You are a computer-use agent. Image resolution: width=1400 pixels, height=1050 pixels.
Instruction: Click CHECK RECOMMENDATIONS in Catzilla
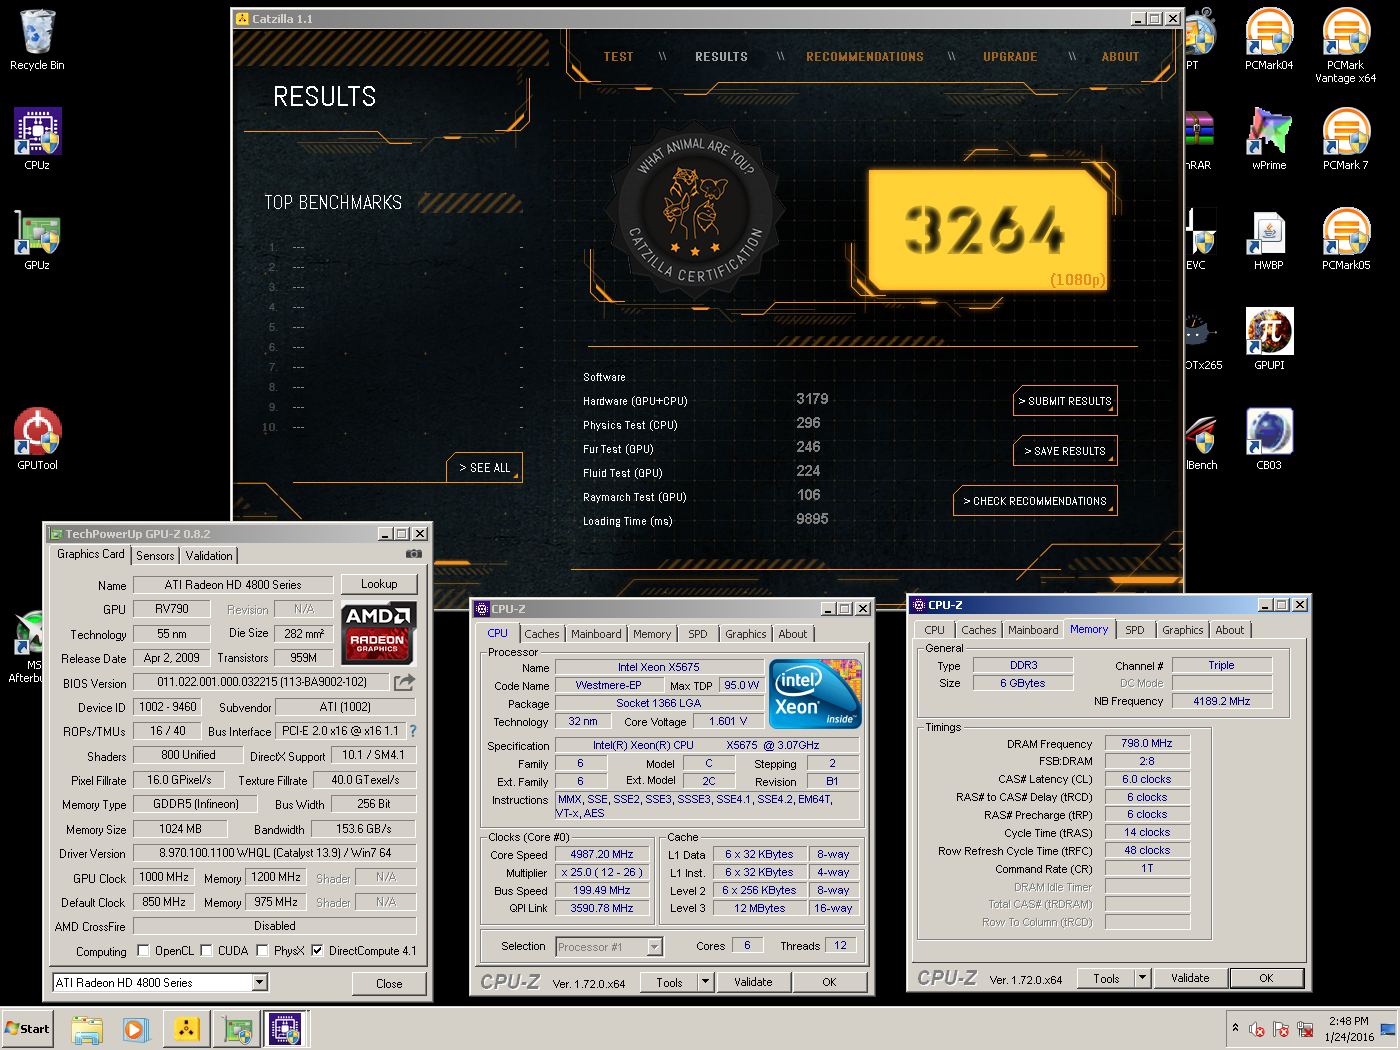pyautogui.click(x=1035, y=501)
